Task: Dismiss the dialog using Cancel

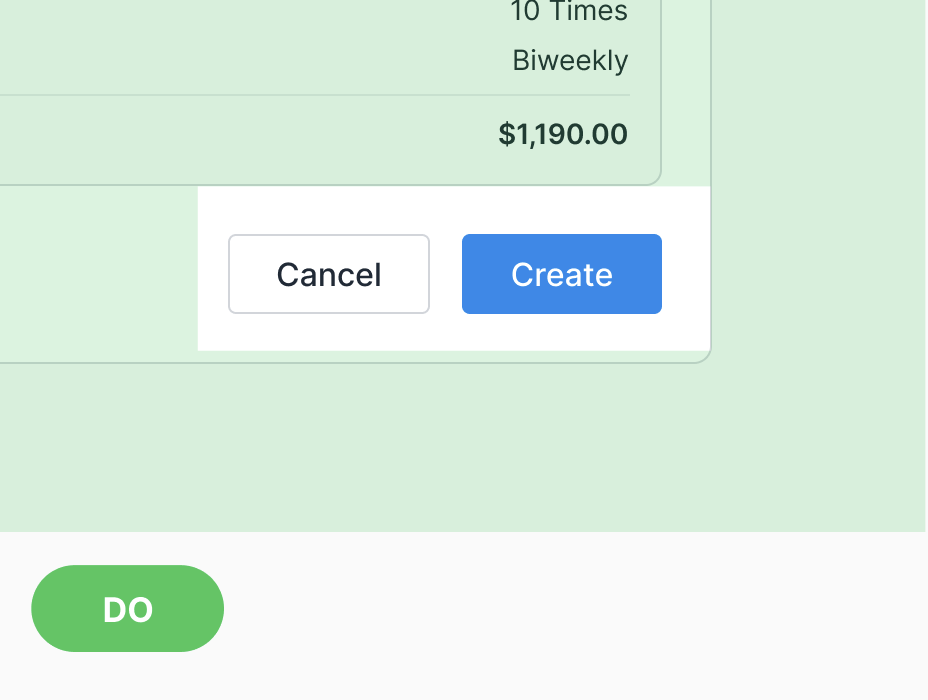Action: (x=329, y=274)
